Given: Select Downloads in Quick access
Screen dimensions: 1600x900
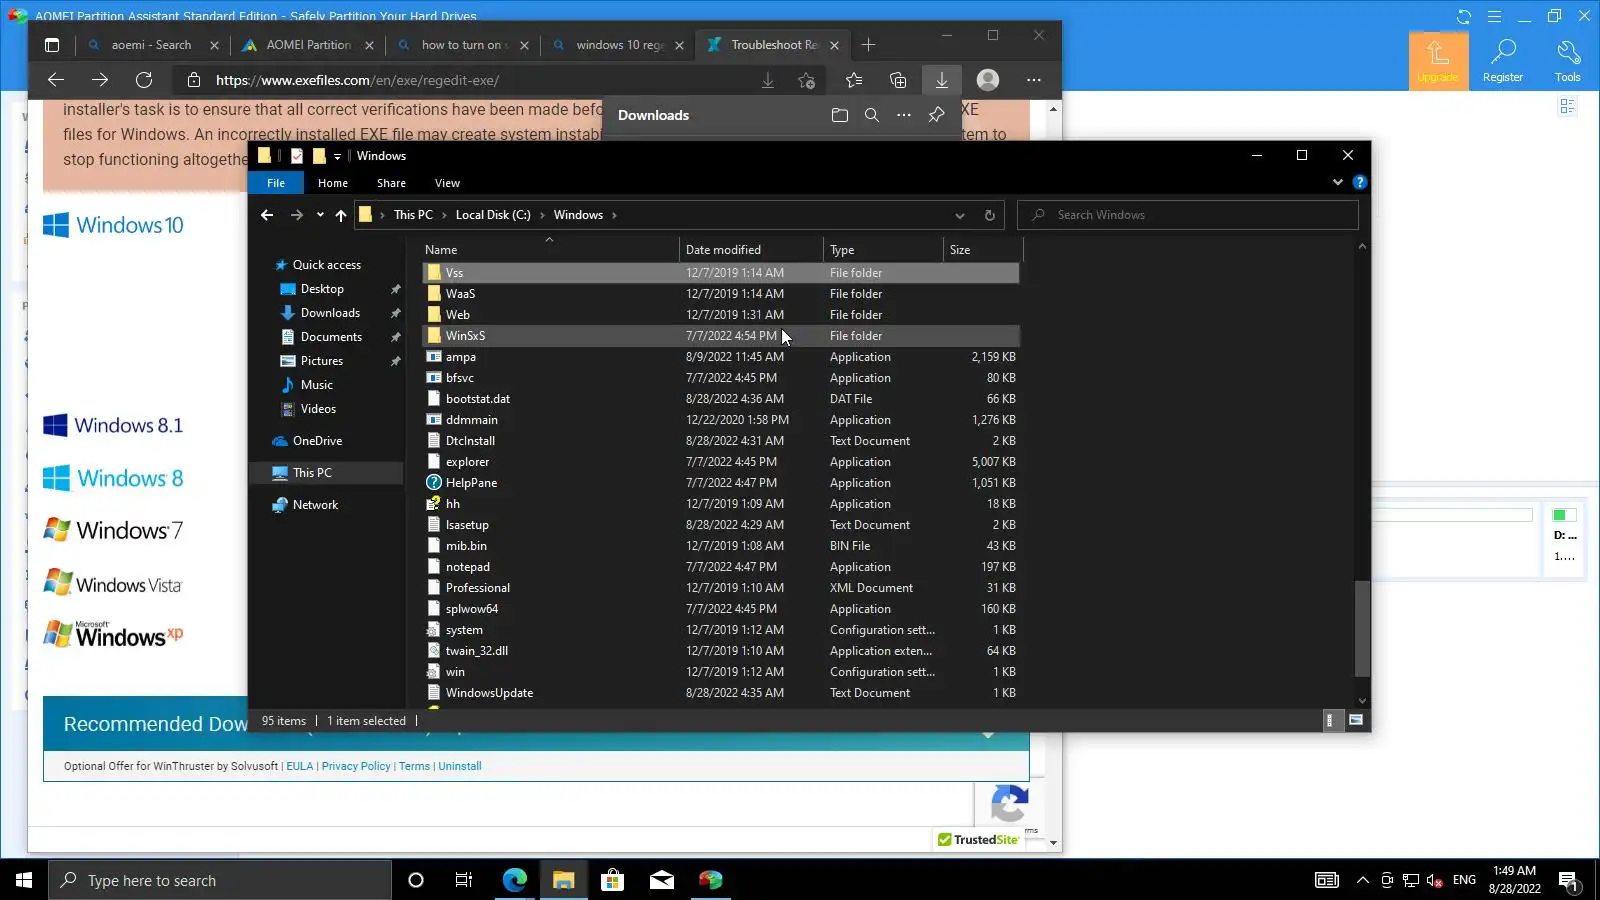Looking at the screenshot, I should coord(330,313).
